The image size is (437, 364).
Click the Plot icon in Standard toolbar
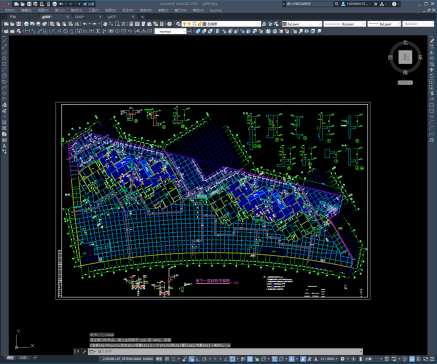26,24
